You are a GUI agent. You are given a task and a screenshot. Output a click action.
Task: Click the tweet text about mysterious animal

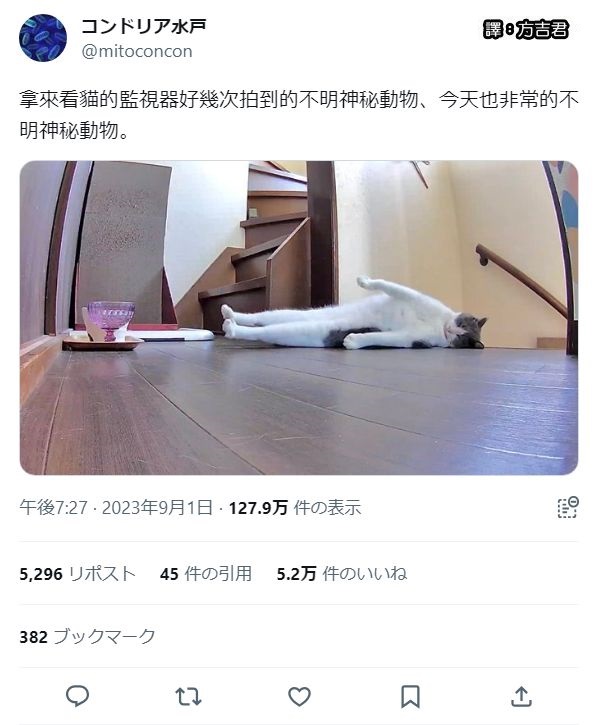299,115
